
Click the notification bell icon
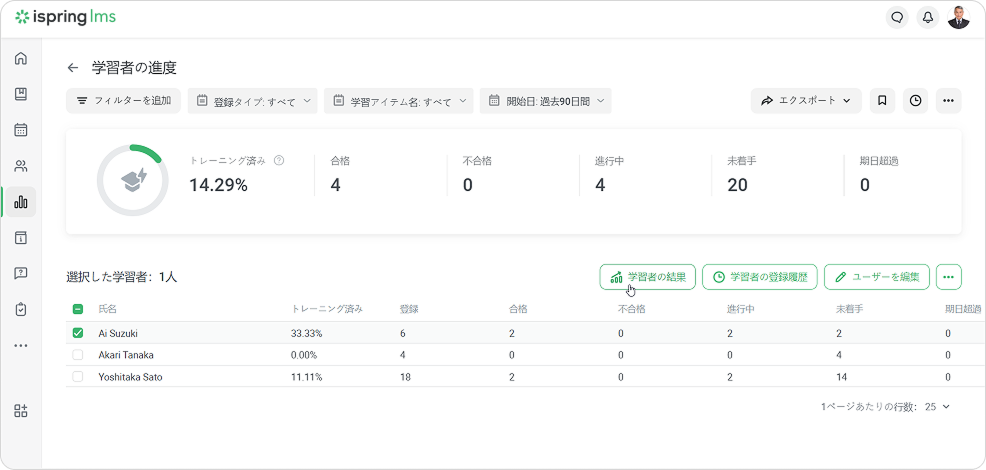927,17
